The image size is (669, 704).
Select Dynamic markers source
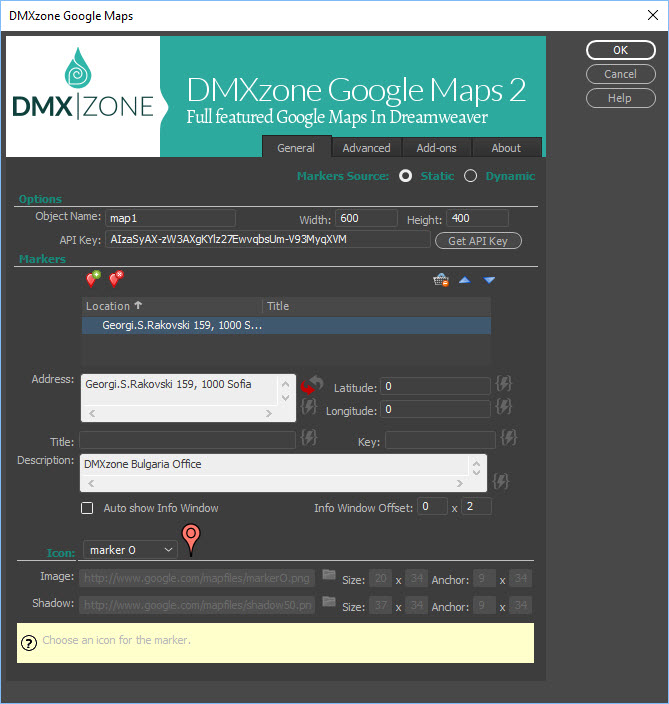click(x=471, y=176)
